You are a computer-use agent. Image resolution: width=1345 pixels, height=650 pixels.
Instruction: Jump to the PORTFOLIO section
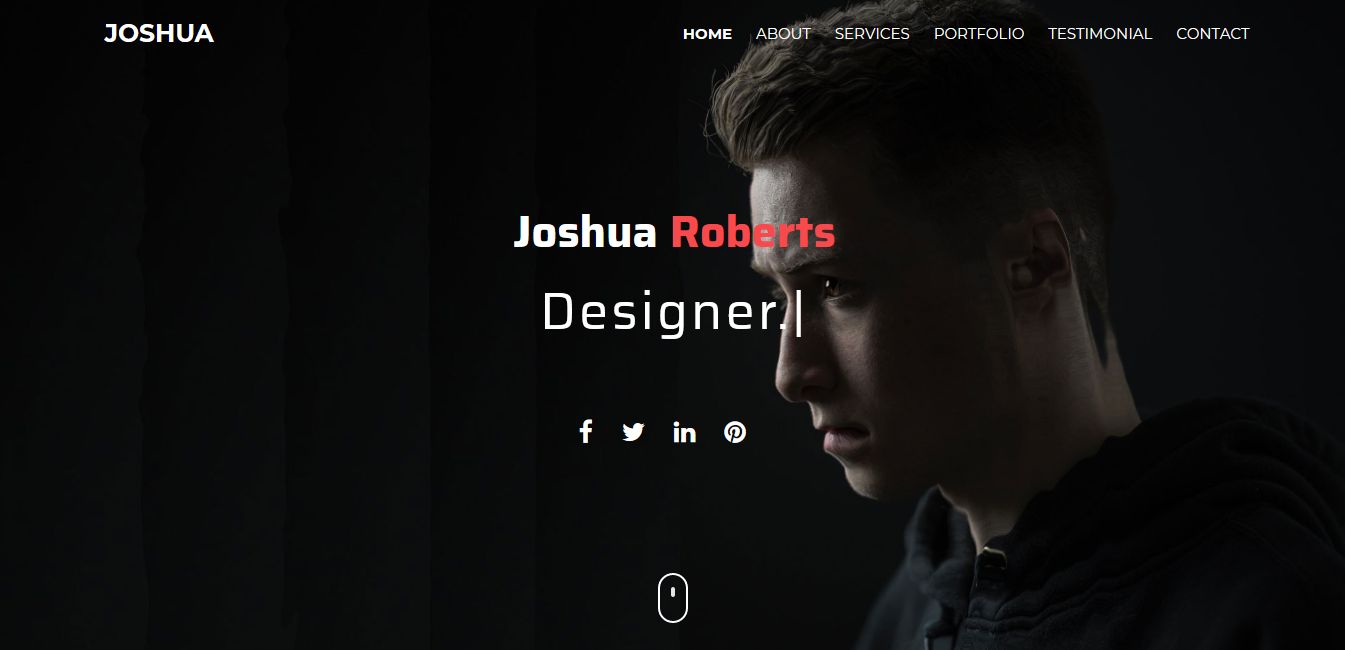[979, 34]
